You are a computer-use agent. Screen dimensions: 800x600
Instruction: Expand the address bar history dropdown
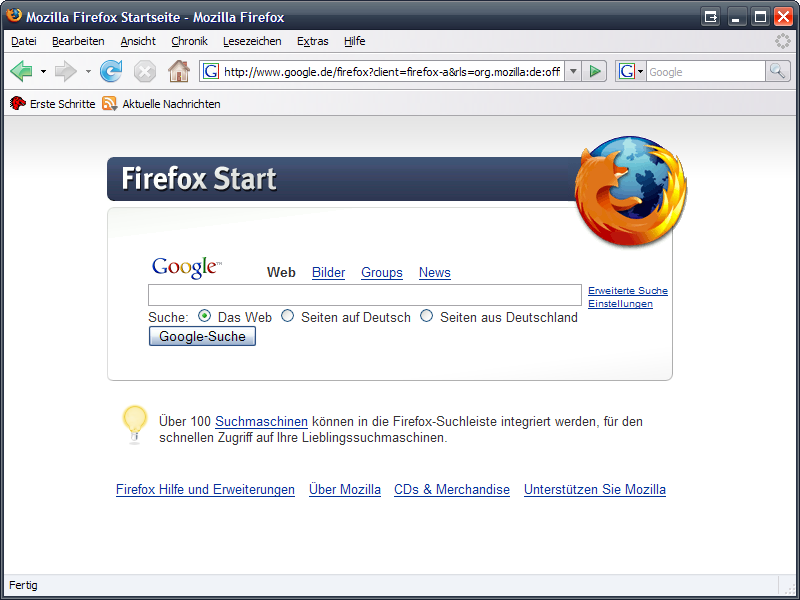coord(572,71)
